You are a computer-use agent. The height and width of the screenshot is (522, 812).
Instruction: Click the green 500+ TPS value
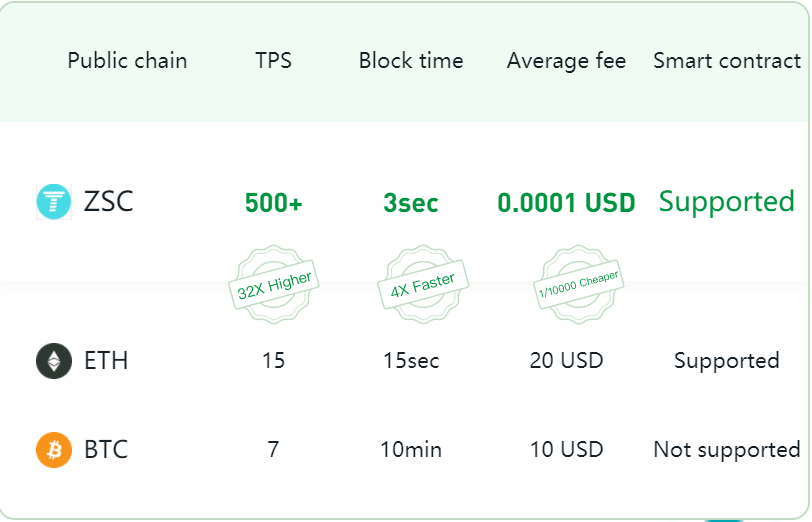point(273,202)
